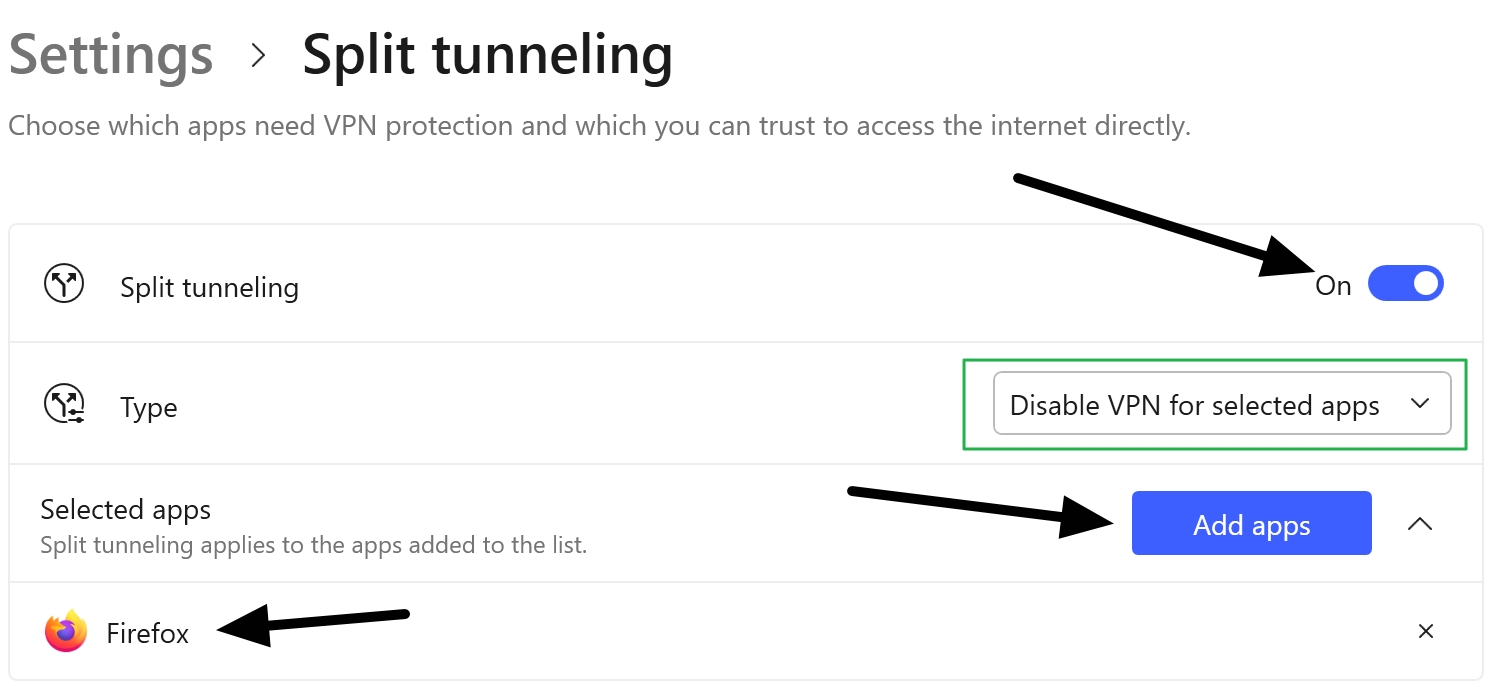Click empty space in the Firefox row
Viewport: 1508px width, 690px height.
pos(800,632)
